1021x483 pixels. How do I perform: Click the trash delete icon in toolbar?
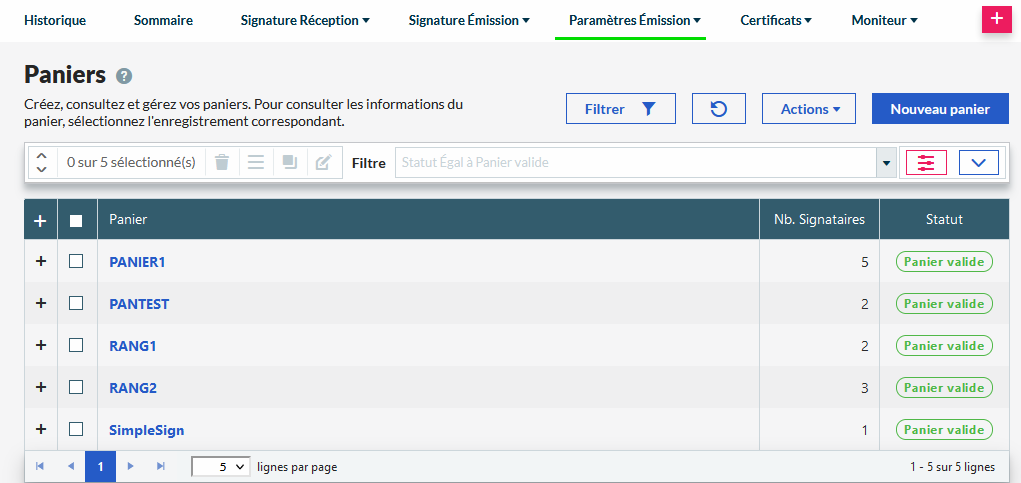[222, 162]
